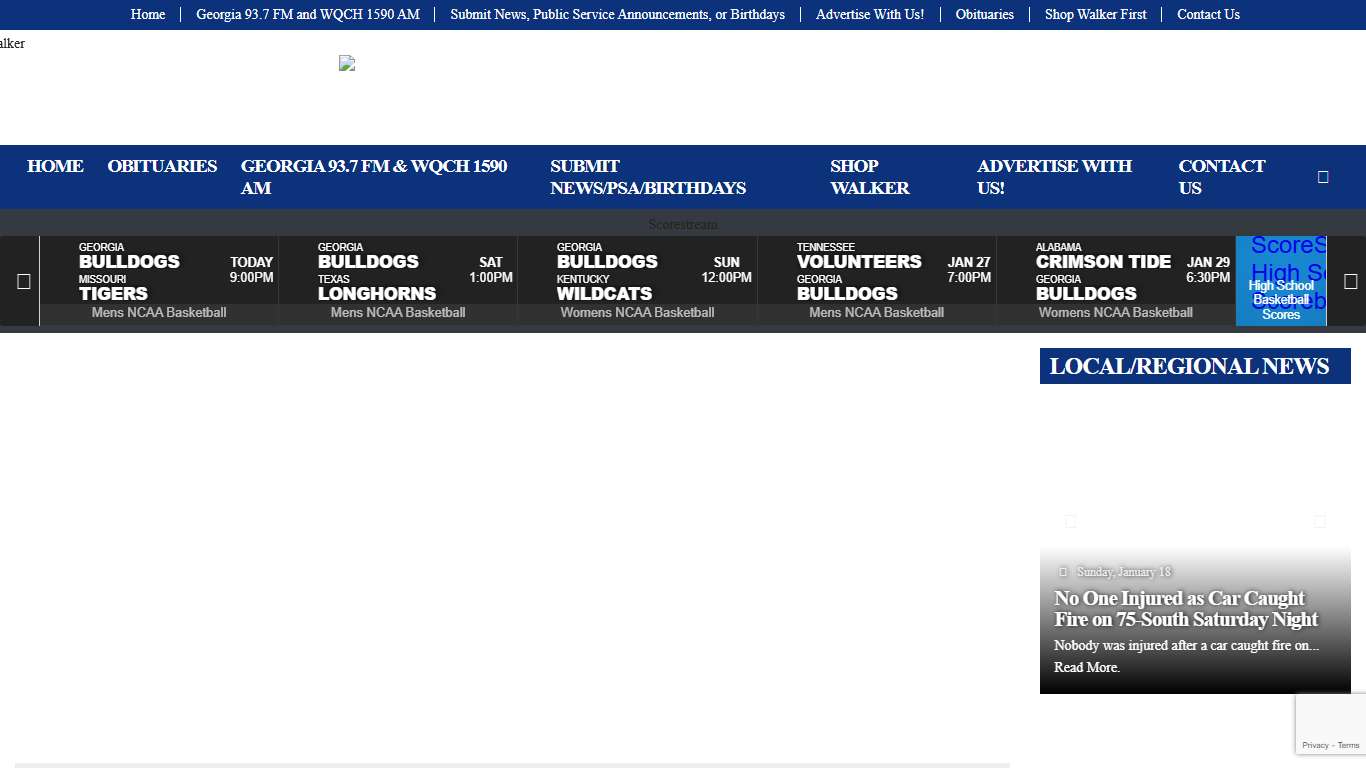This screenshot has height=768, width=1366.
Task: Click Read More on the car fire story
Action: tap(1086, 667)
